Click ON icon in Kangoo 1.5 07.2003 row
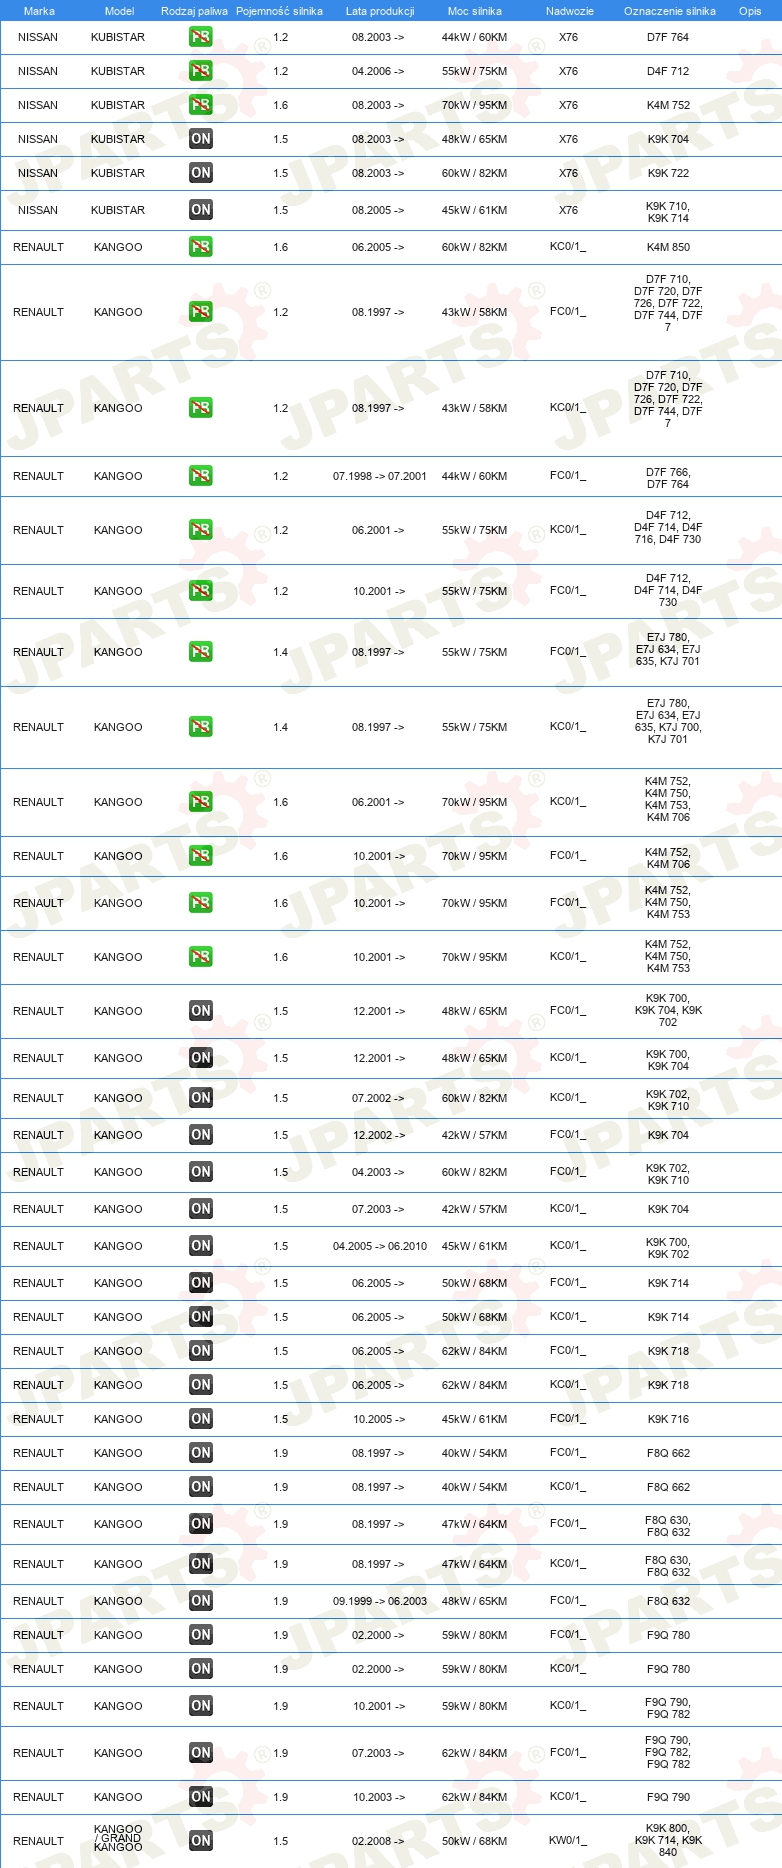782x1868 pixels. (201, 1209)
